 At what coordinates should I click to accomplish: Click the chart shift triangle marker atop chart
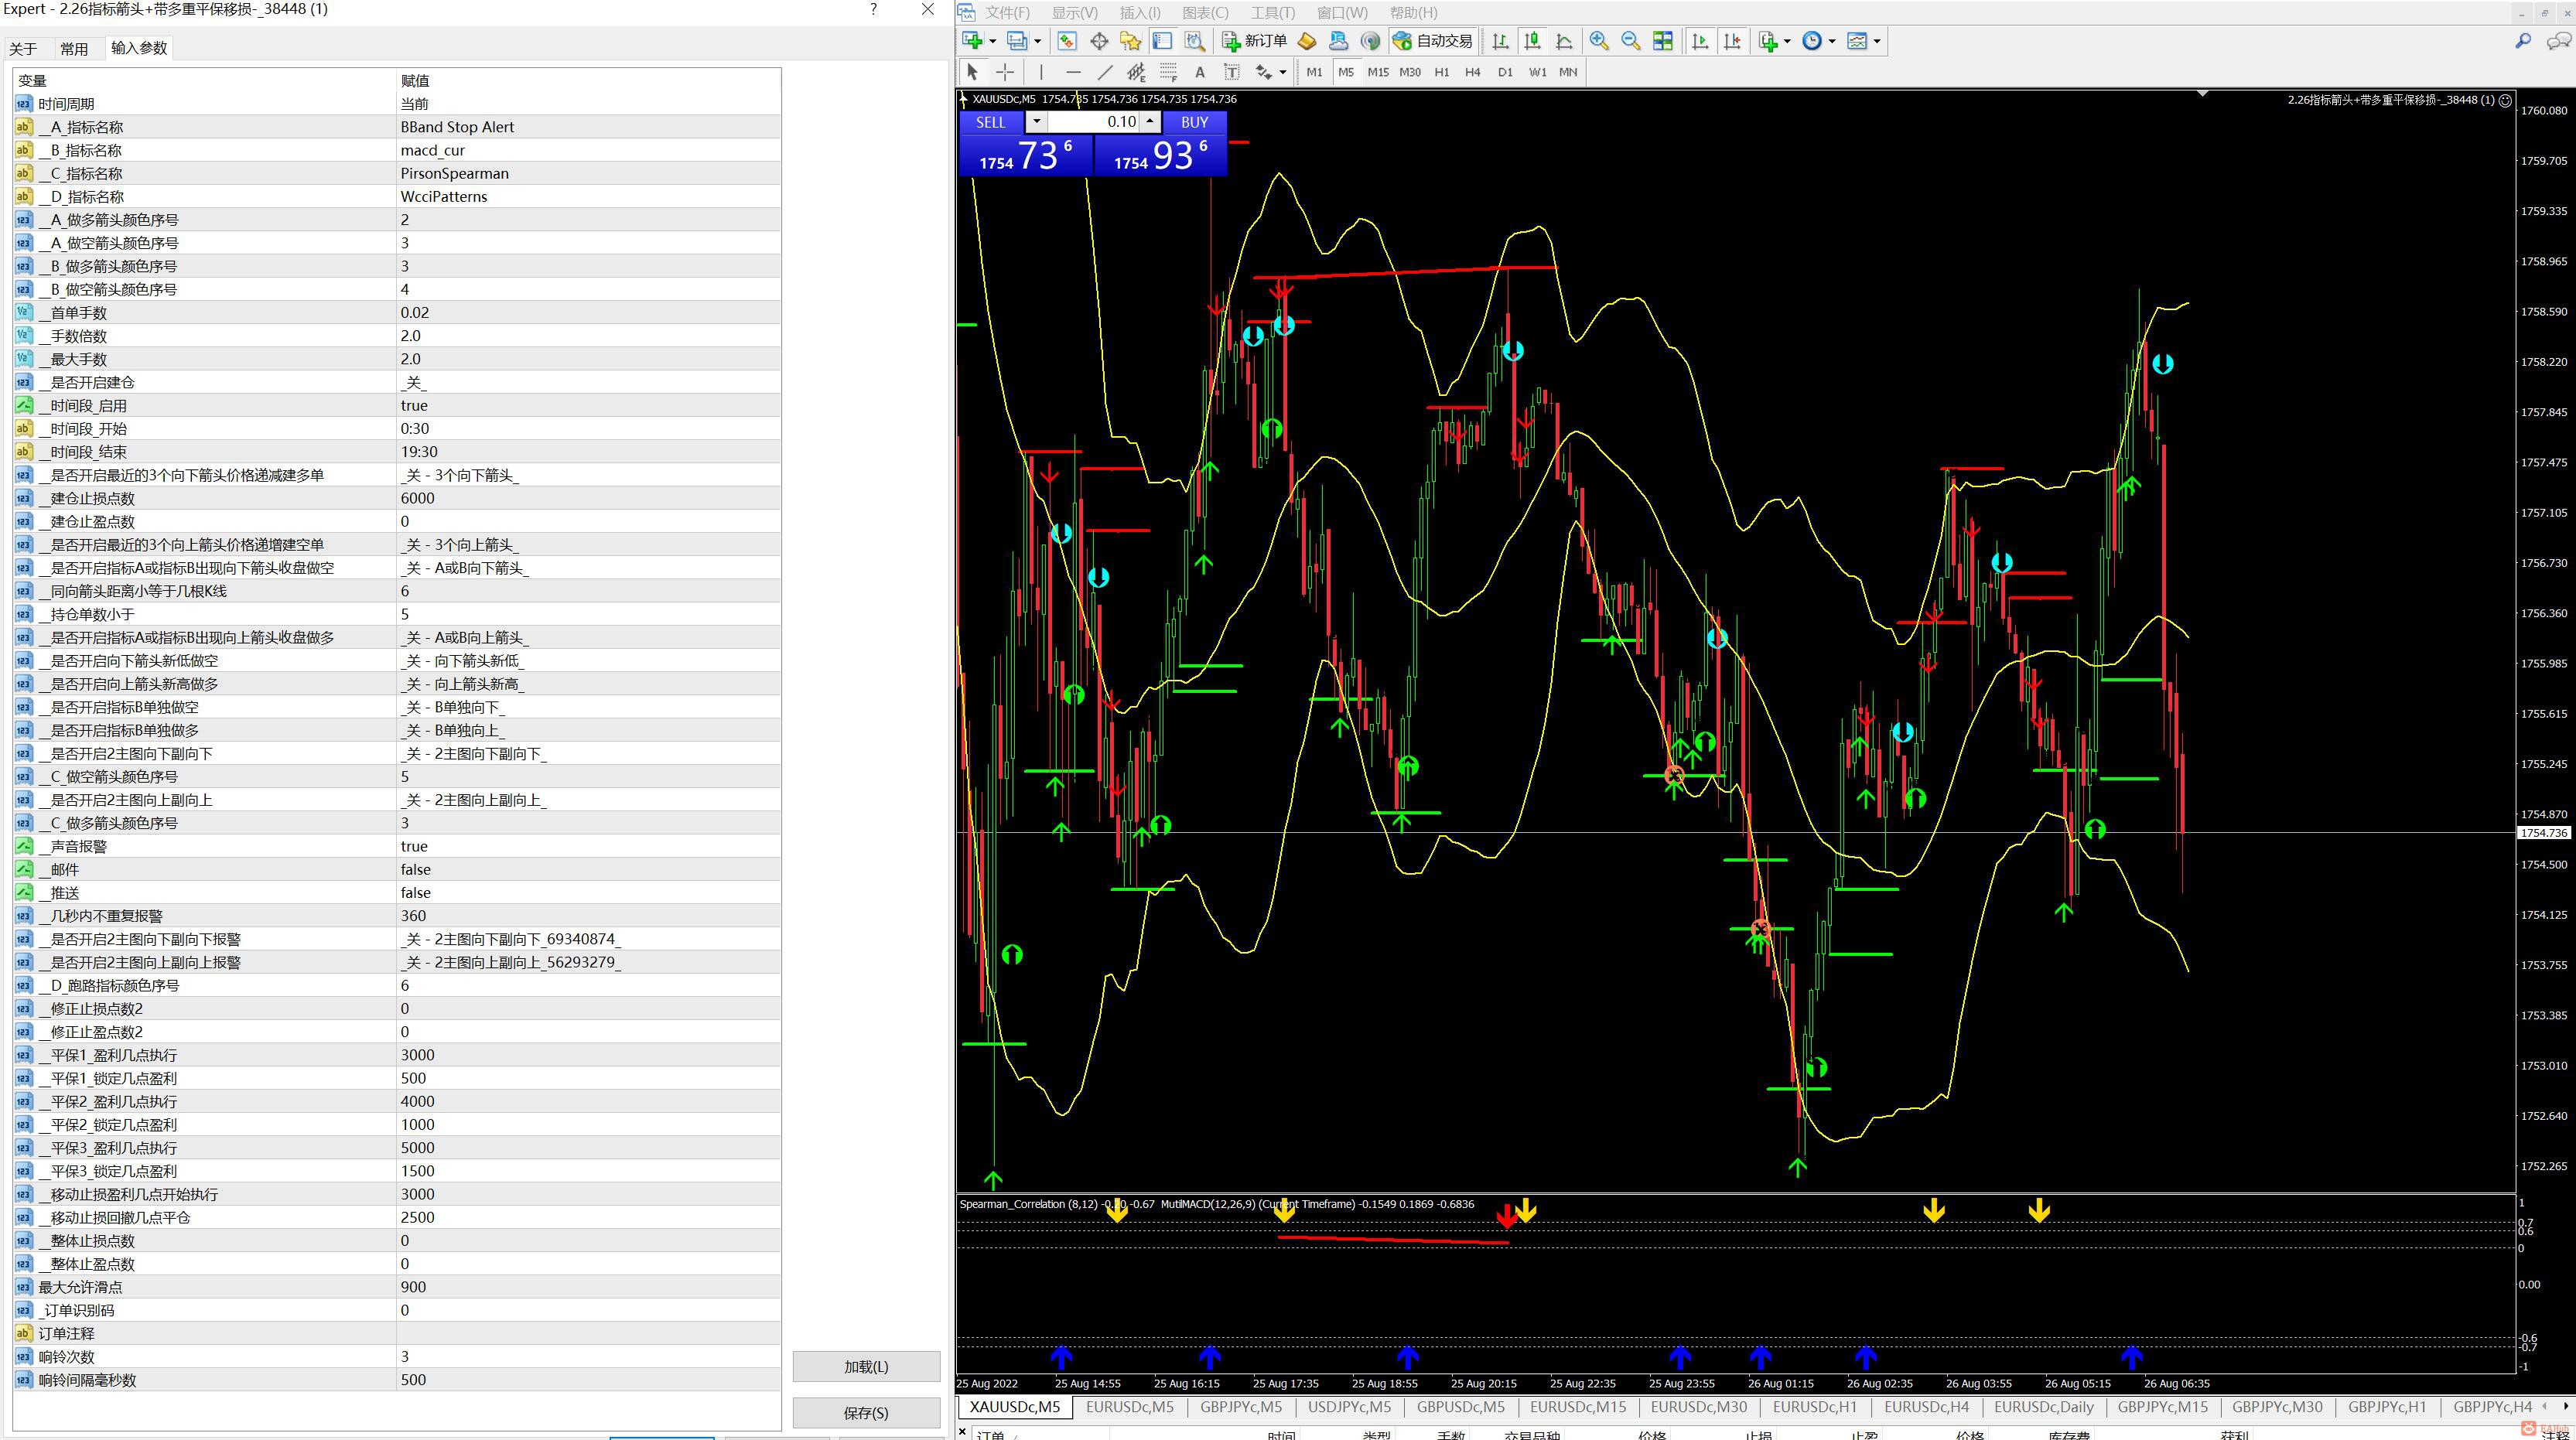(2202, 93)
